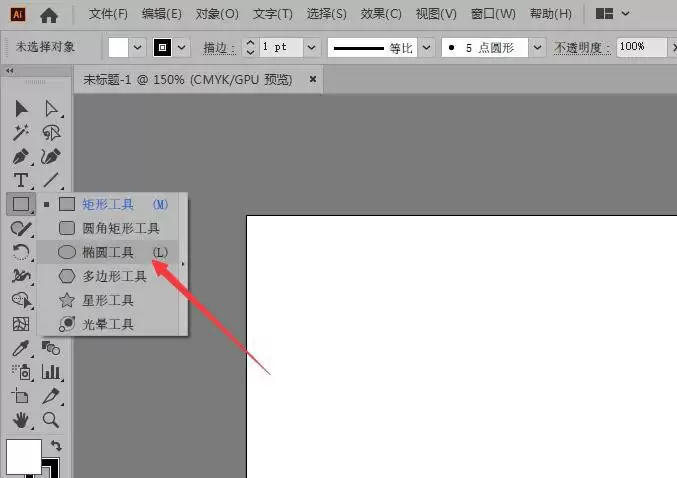Select the Hand tool
The image size is (677, 478).
tap(21, 419)
